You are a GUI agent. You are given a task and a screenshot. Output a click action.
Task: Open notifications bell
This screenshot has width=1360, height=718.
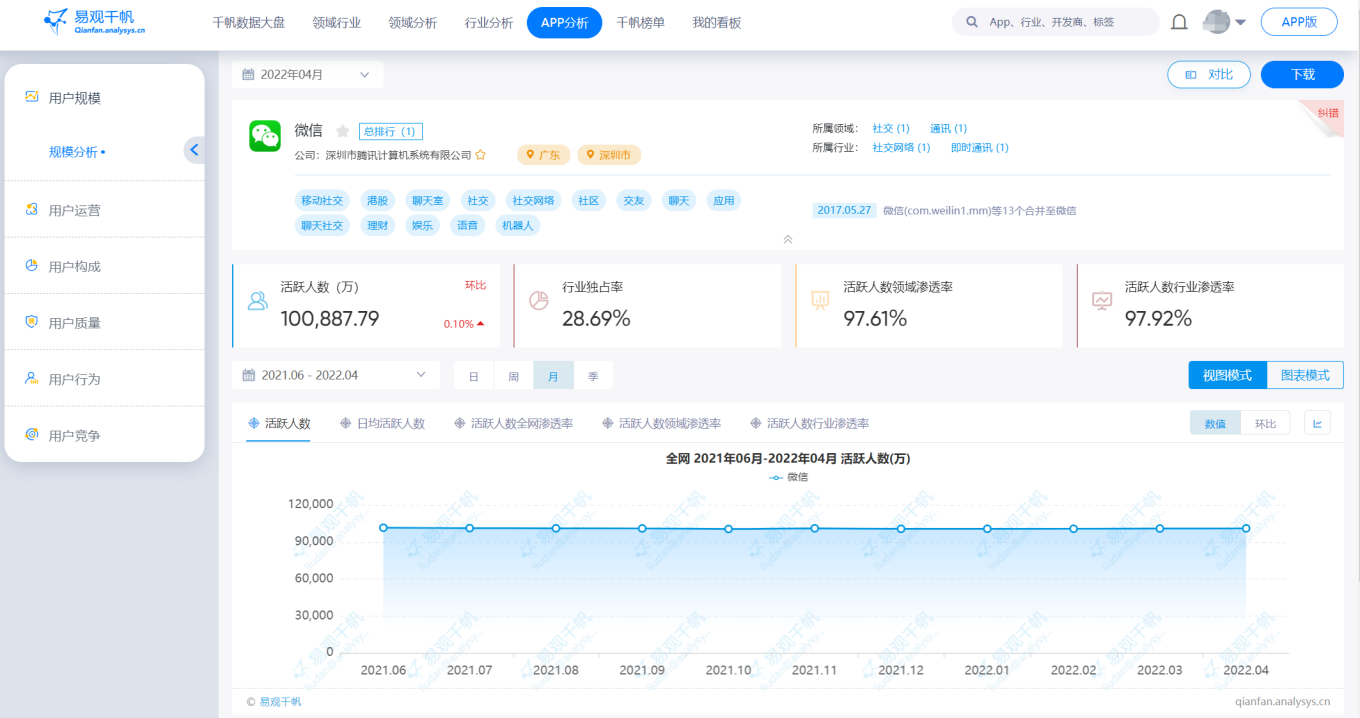[1179, 22]
